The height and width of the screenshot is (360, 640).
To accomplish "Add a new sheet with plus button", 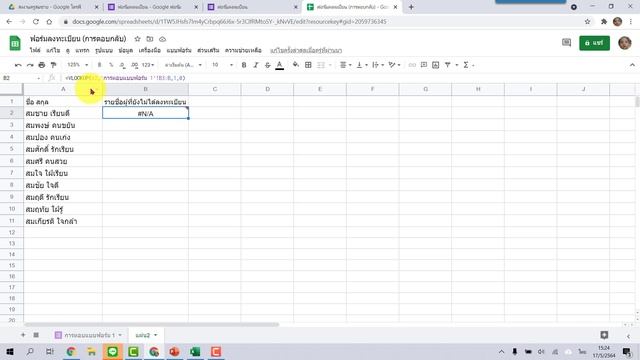I will click(x=23, y=335).
